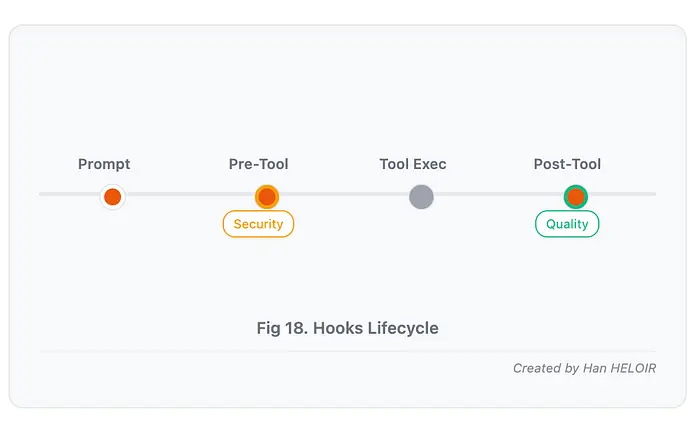Click the thin divider below the caption

click(348, 351)
